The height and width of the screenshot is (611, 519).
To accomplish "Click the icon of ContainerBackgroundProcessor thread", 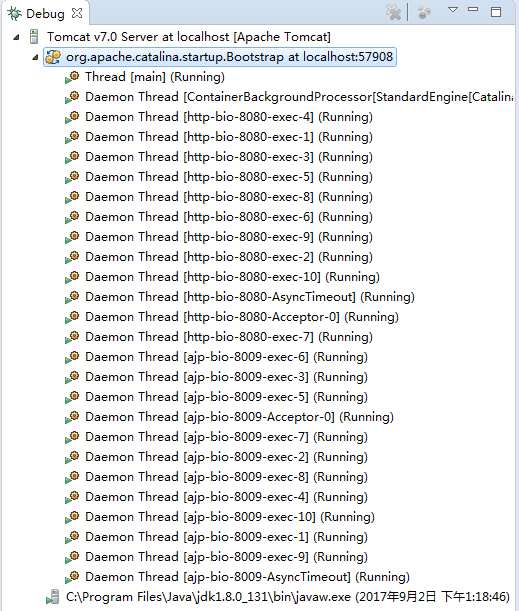I will pos(72,97).
